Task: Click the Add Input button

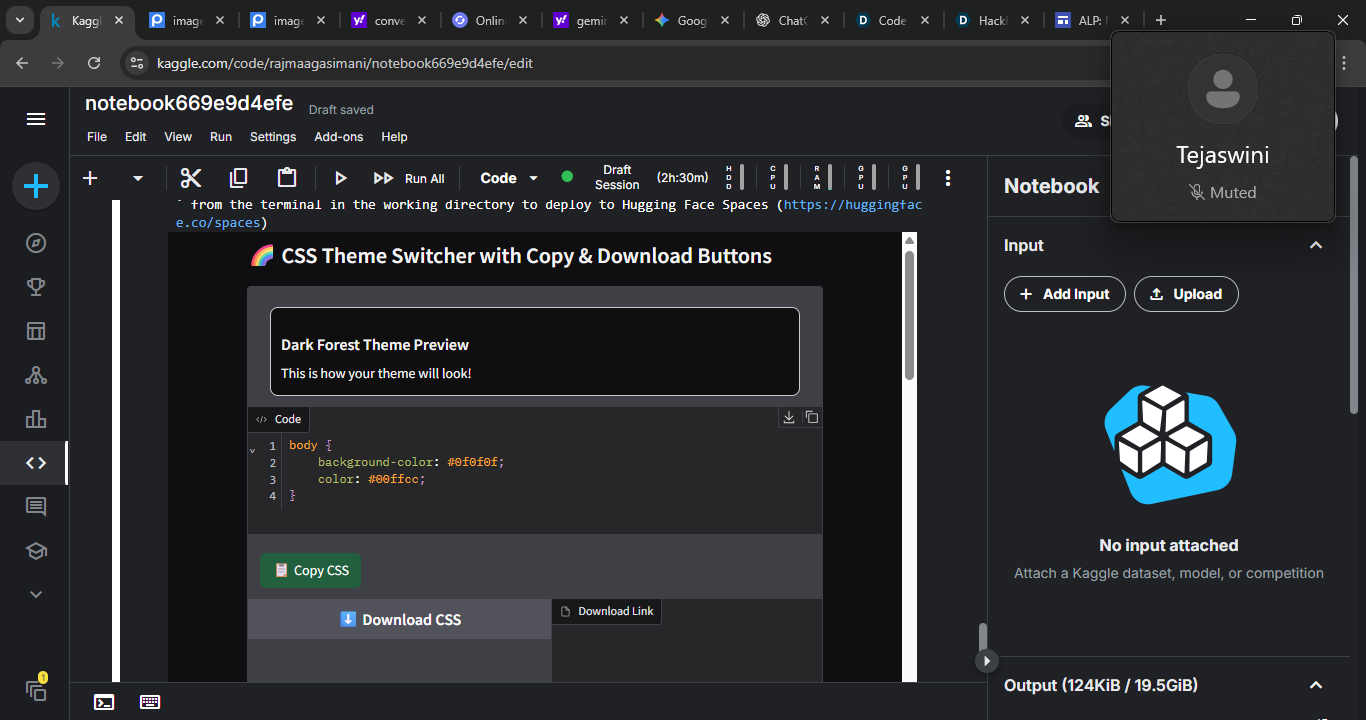Action: pos(1064,294)
